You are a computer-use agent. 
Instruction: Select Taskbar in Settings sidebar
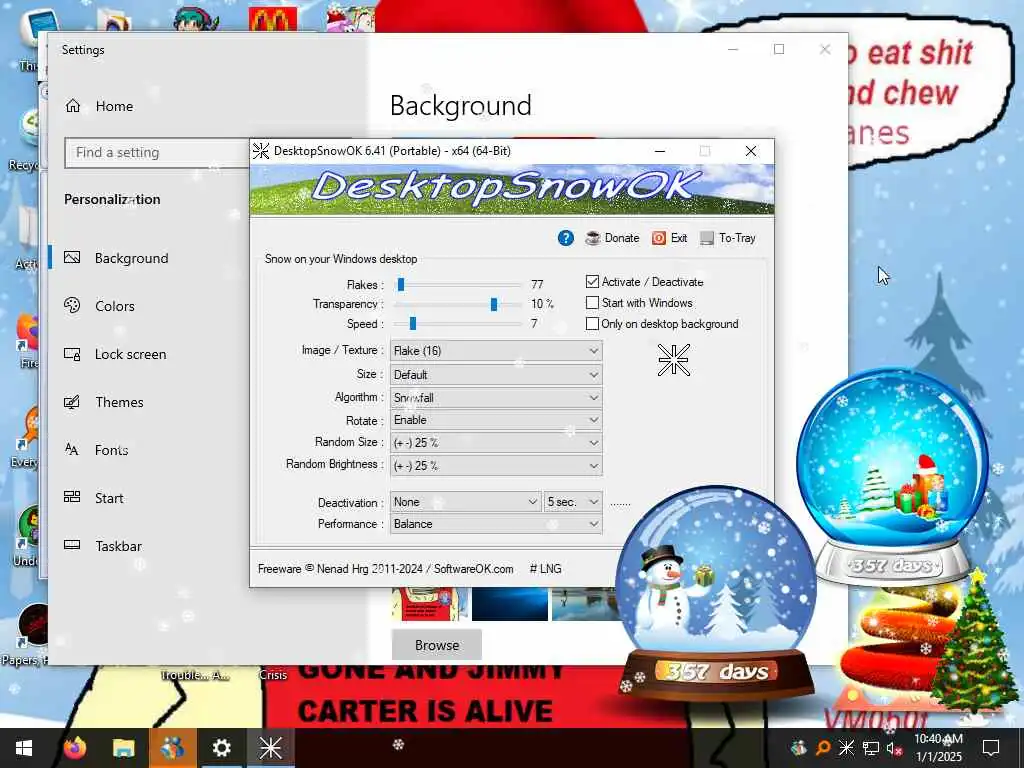coord(118,546)
